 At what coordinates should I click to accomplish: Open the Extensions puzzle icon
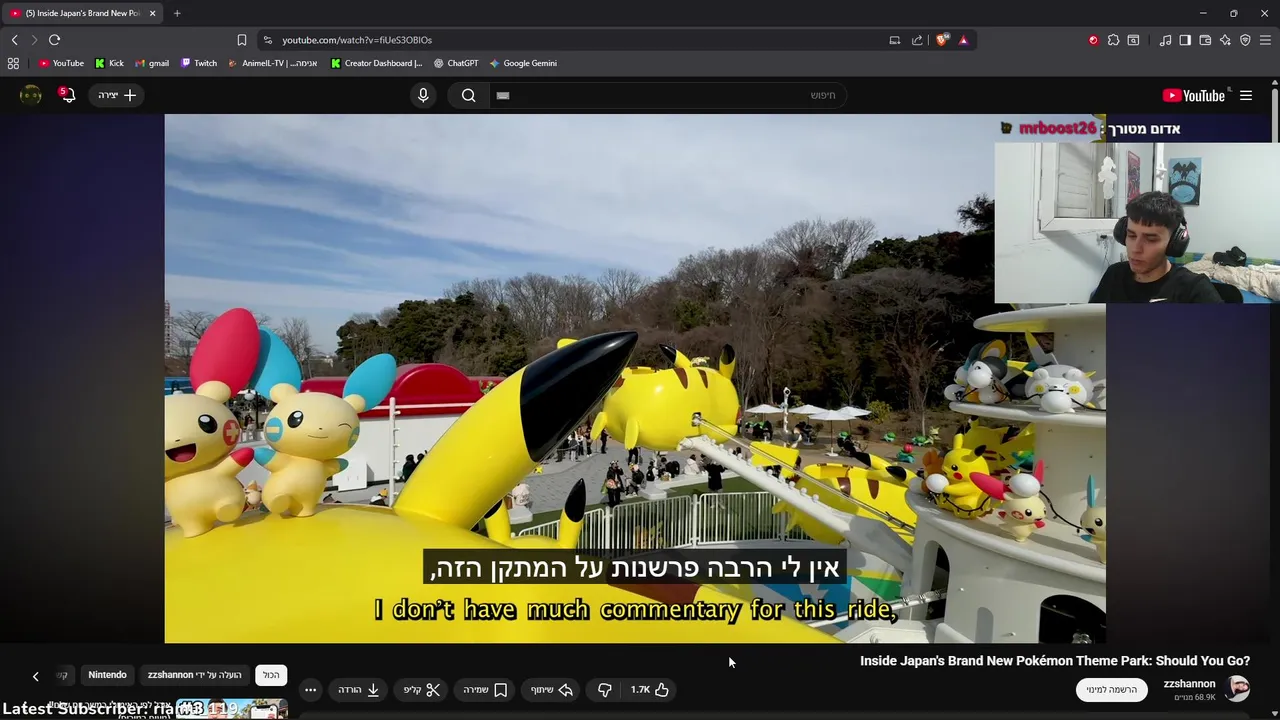(x=1113, y=40)
